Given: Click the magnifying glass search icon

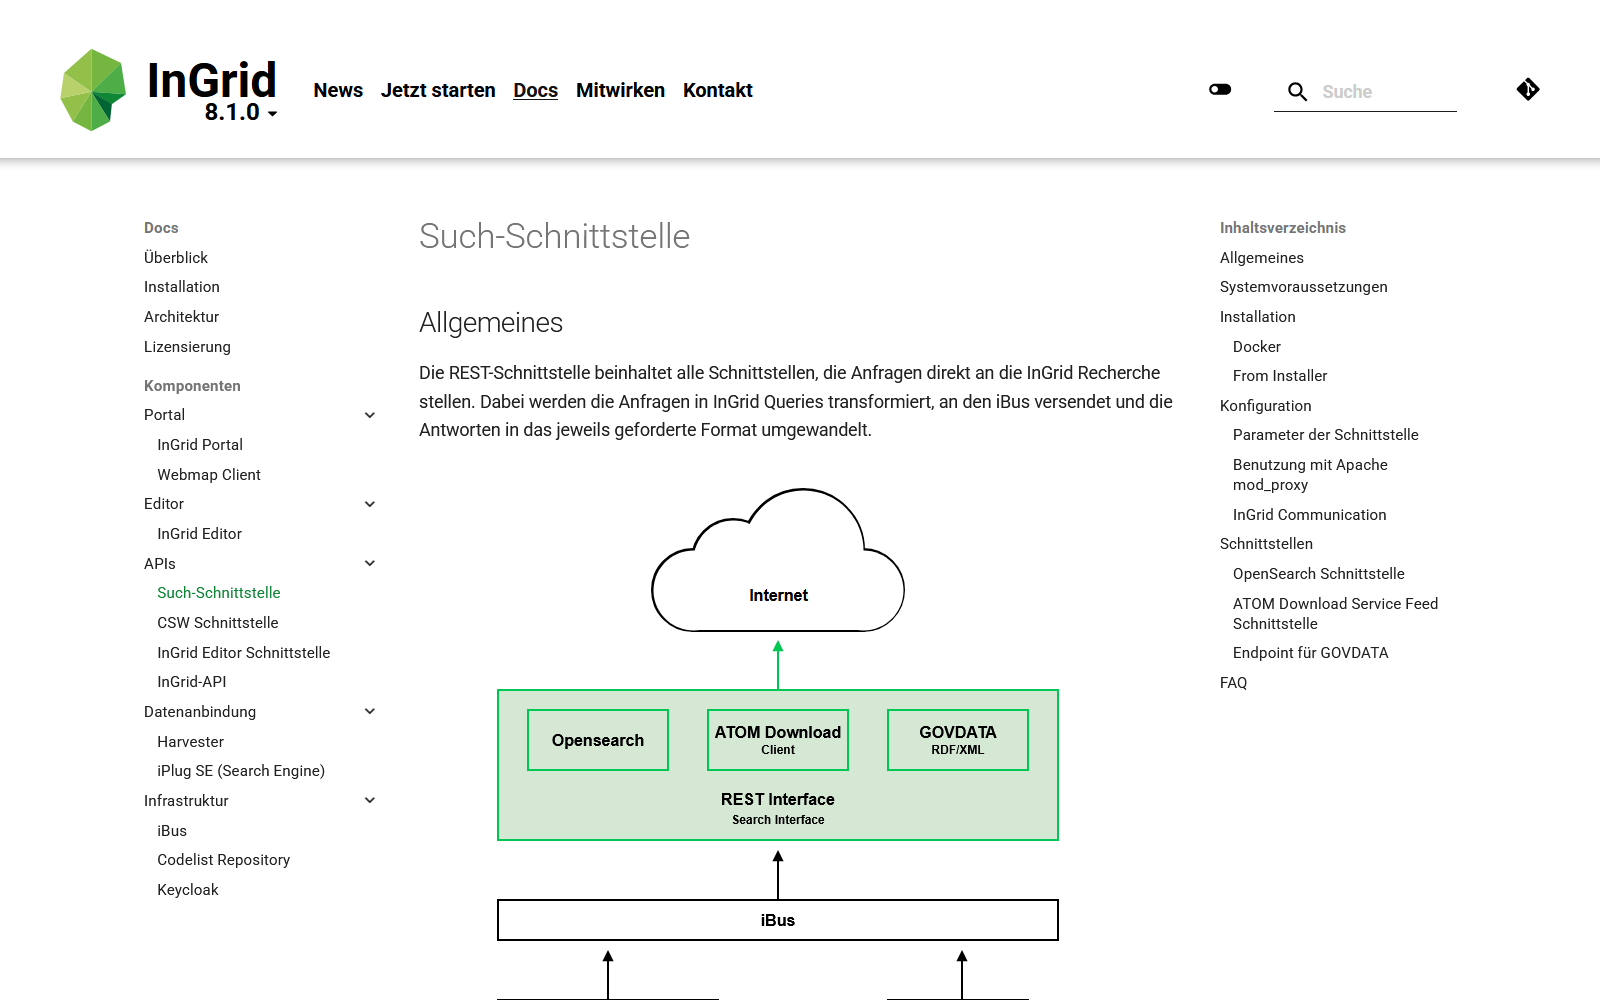Looking at the screenshot, I should tap(1297, 92).
